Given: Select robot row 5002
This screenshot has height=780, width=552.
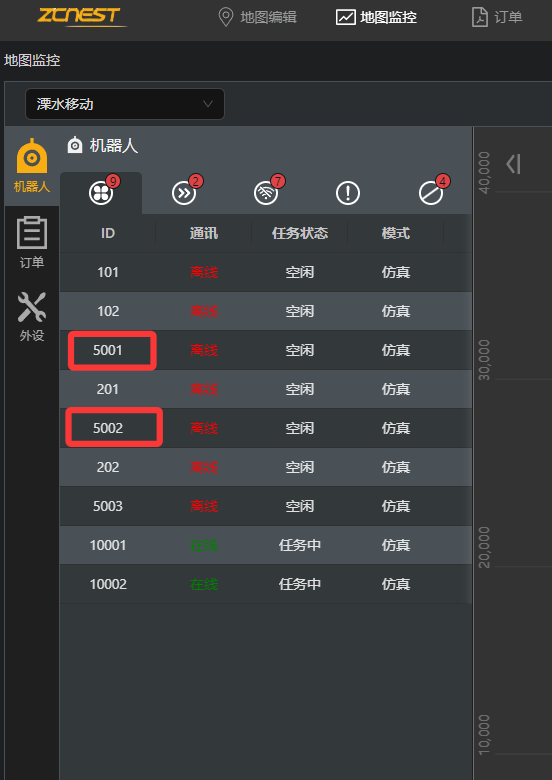Looking at the screenshot, I should [x=266, y=428].
